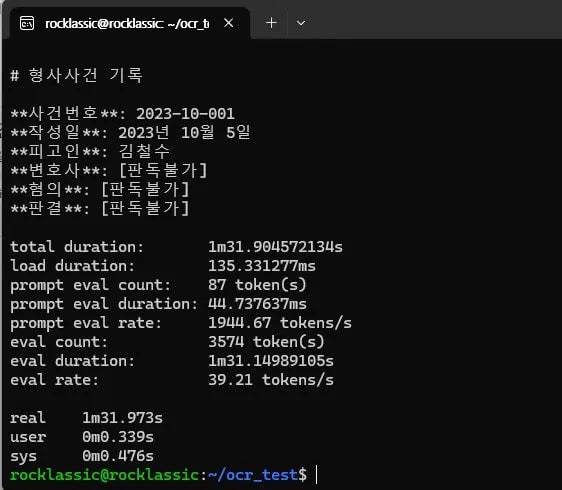Image resolution: width=562 pixels, height=490 pixels.
Task: Click the terminal icon in the tab
Action: (27, 23)
